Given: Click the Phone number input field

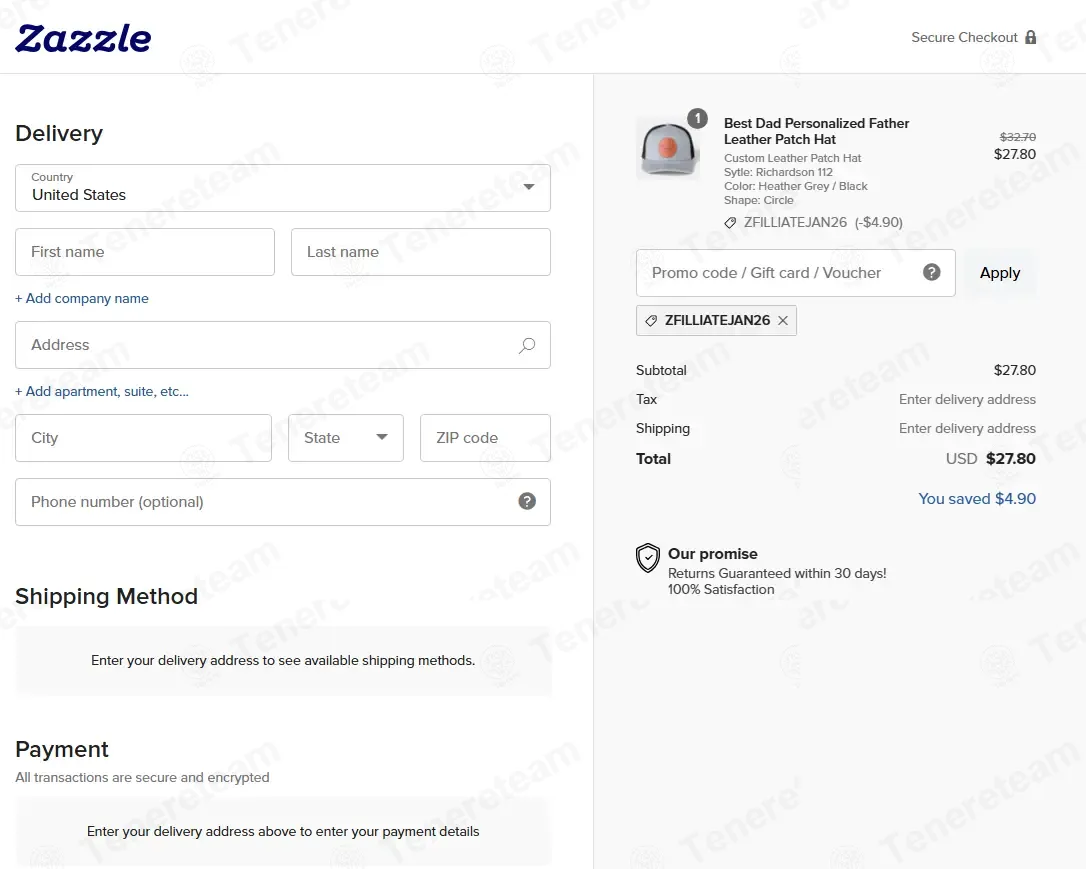Looking at the screenshot, I should pos(265,502).
